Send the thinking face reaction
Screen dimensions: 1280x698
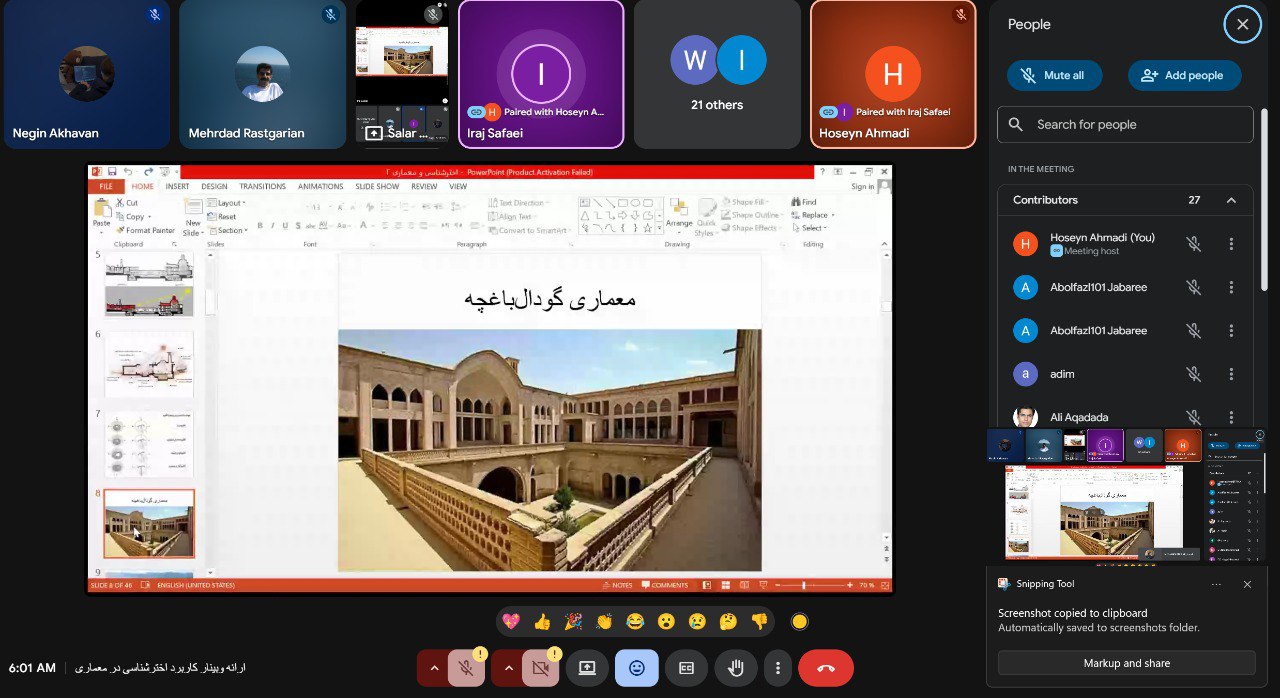click(x=728, y=621)
